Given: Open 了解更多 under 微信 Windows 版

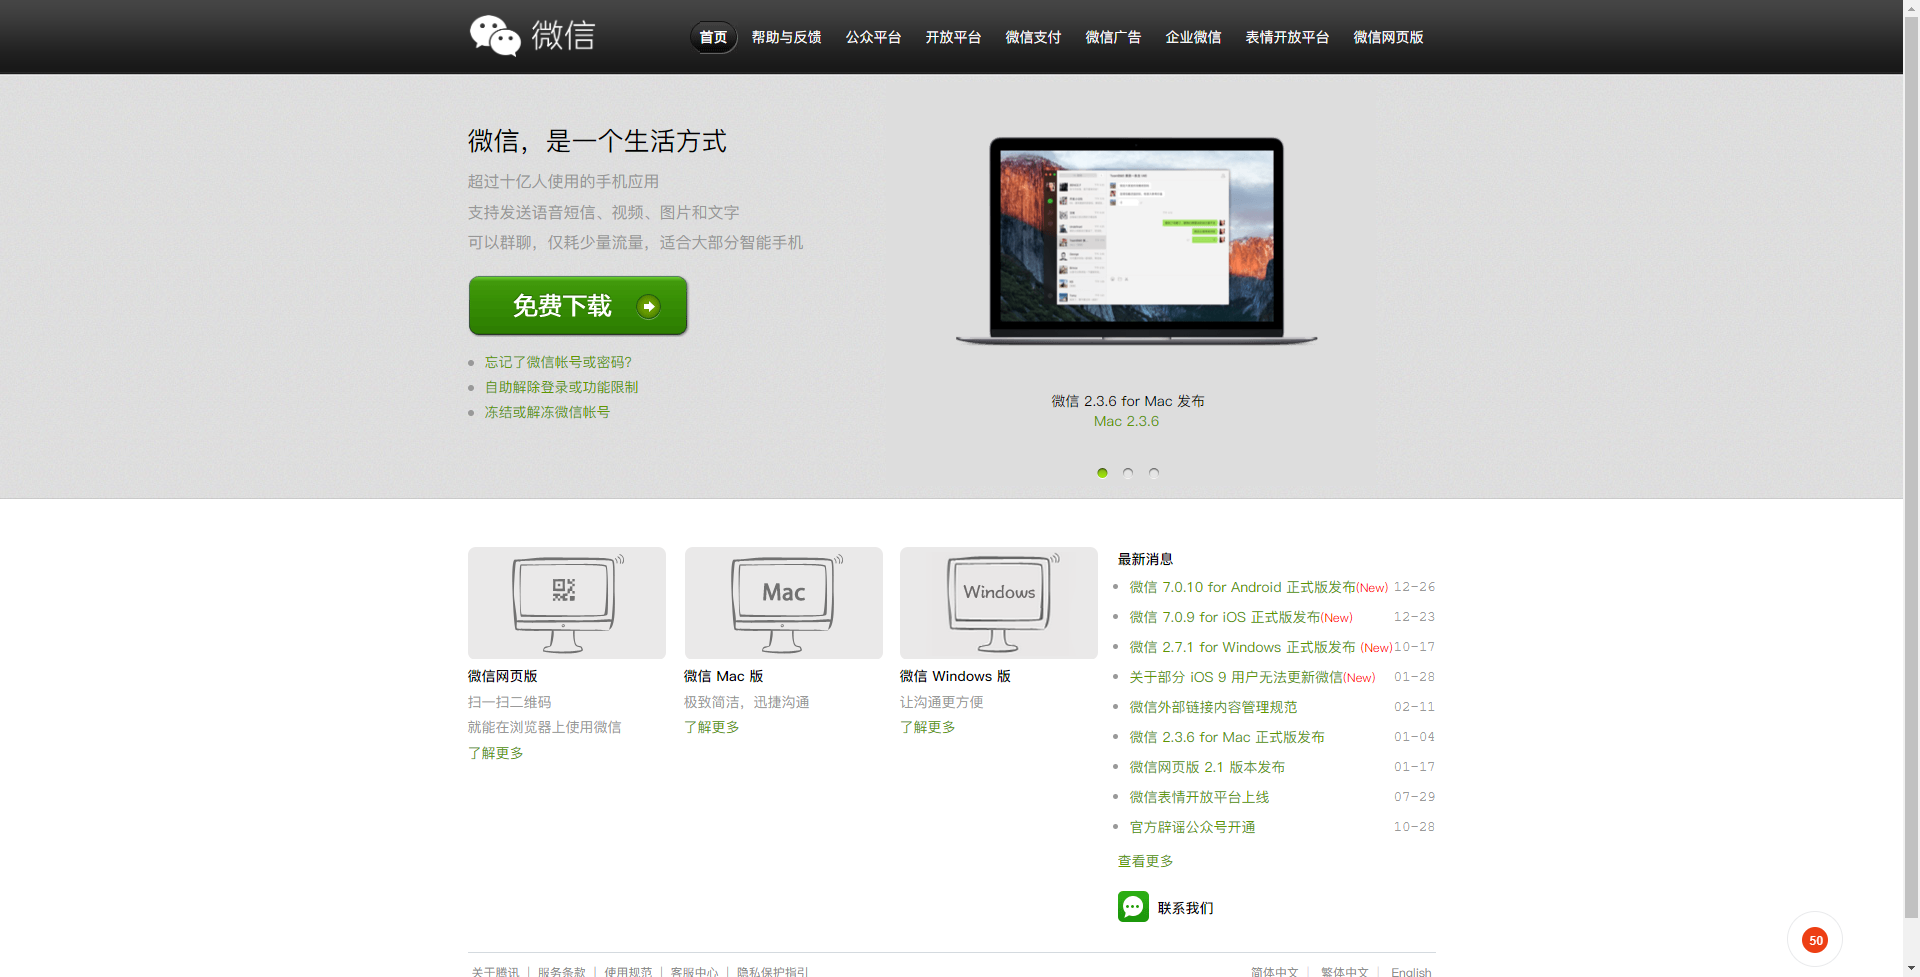Looking at the screenshot, I should [927, 727].
